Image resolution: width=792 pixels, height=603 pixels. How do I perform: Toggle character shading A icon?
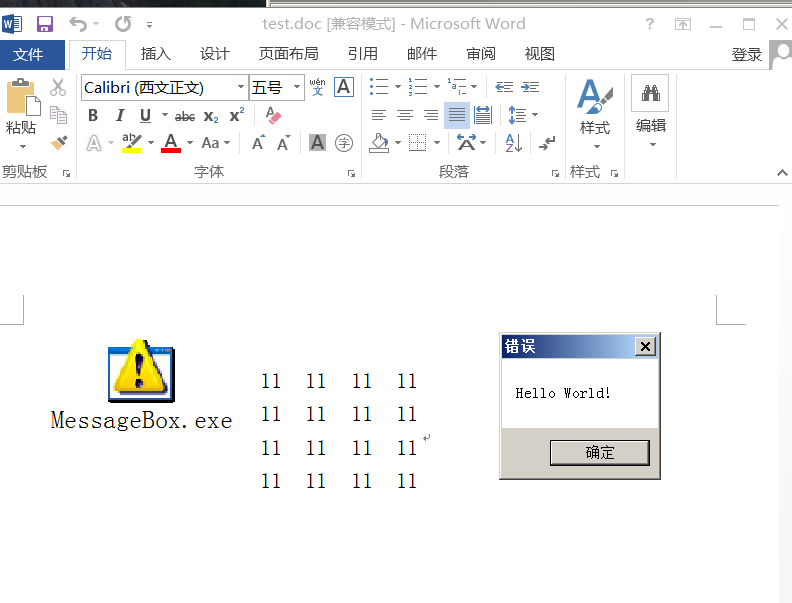[x=317, y=143]
